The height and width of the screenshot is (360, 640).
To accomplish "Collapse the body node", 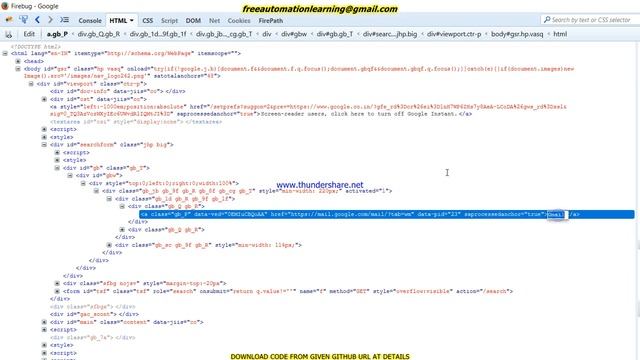I will [x=18, y=69].
